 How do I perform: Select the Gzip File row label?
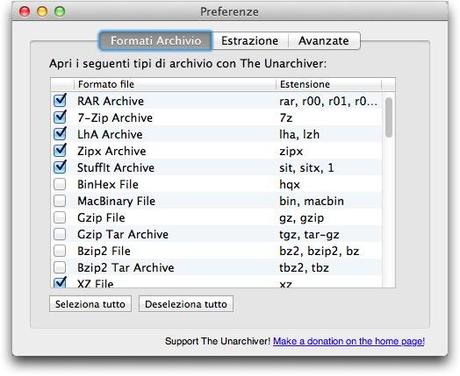(101, 218)
